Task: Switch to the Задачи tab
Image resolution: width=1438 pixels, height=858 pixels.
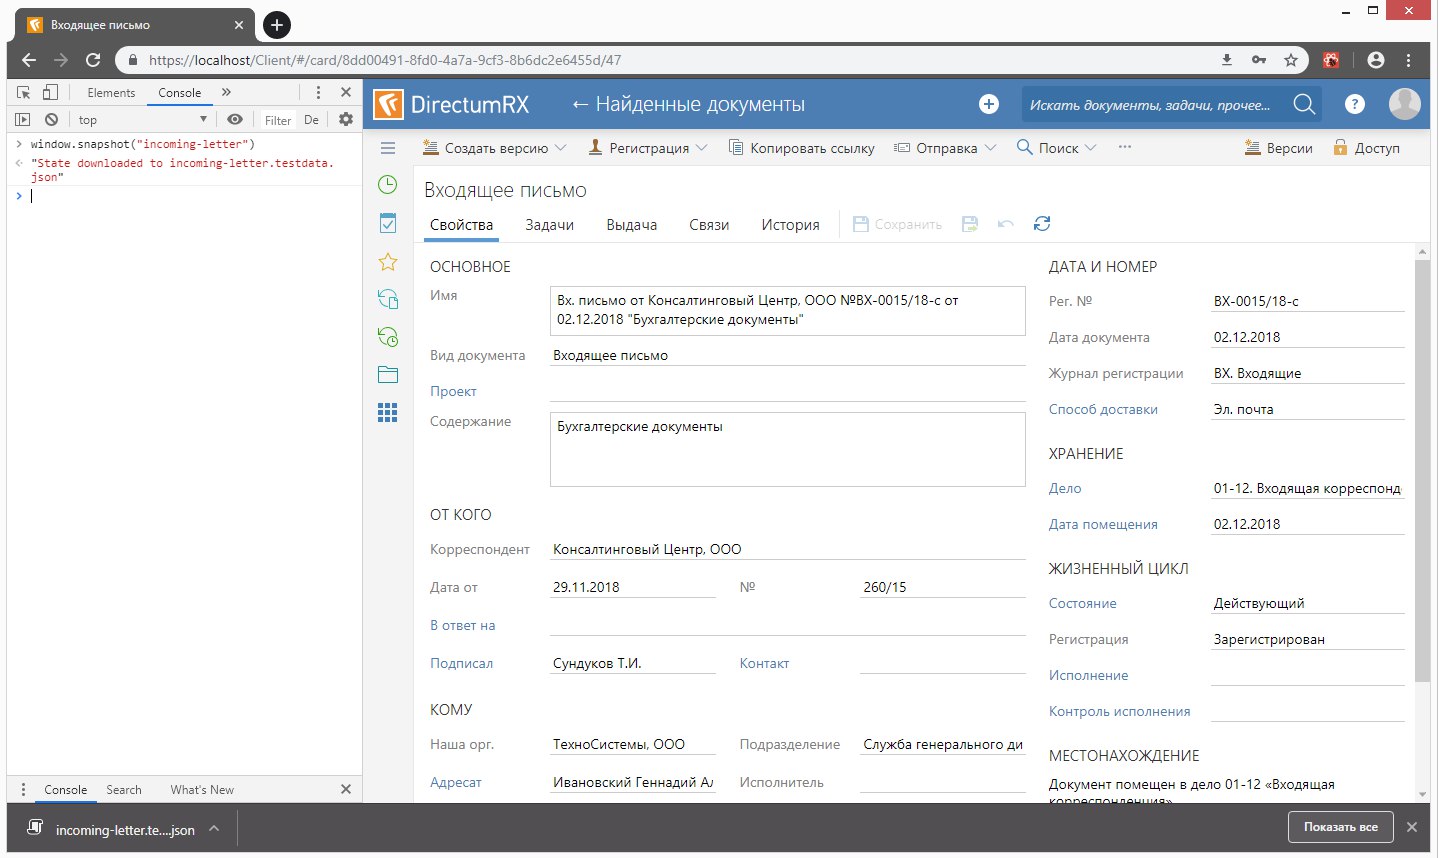Action: click(x=549, y=225)
